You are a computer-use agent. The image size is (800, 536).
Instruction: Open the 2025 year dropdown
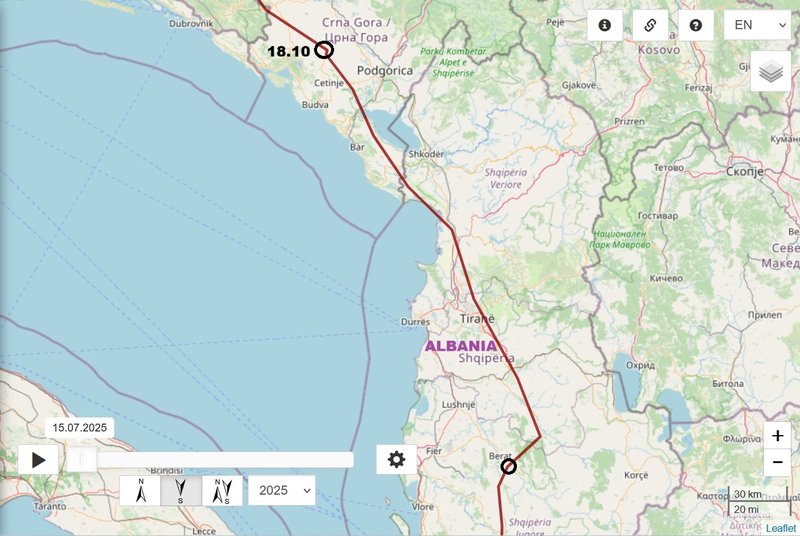point(282,491)
